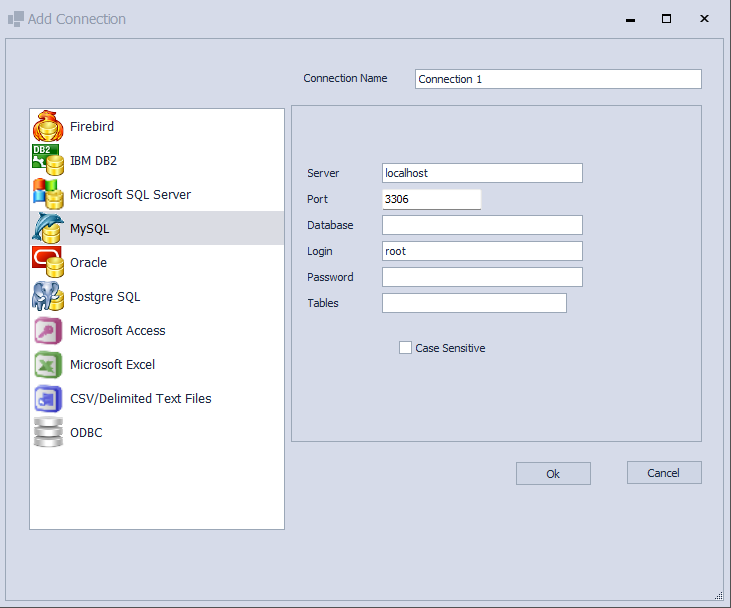Choose Microsoft Access text label
Viewport: 731px width, 608px height.
117,331
